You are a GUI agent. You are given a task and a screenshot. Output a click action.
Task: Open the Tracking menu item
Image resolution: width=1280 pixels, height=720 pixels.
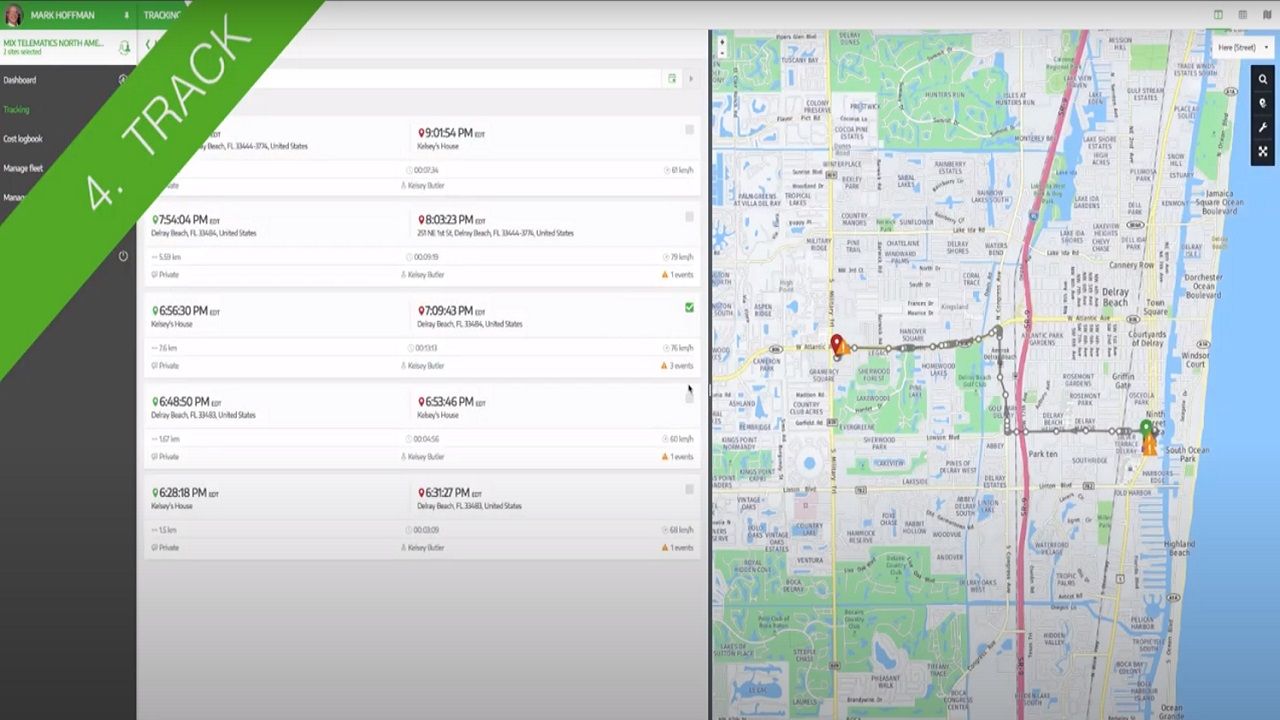pos(16,110)
